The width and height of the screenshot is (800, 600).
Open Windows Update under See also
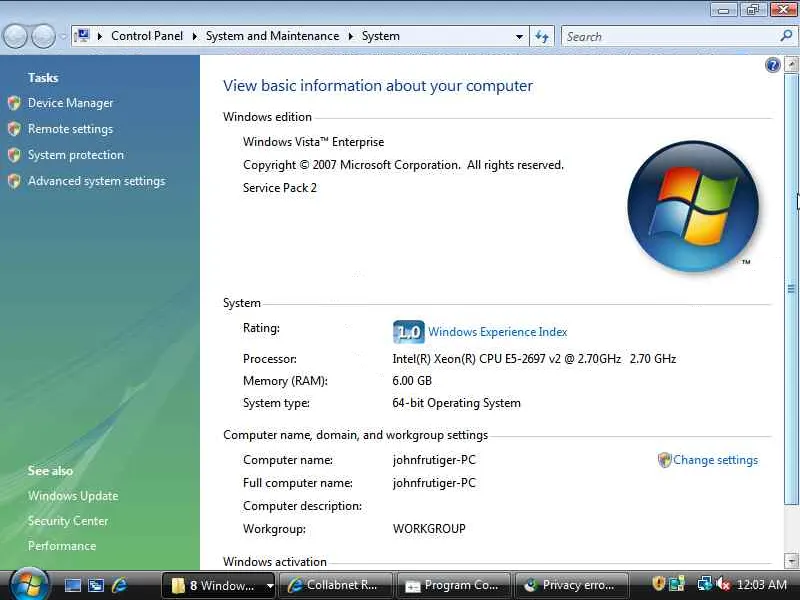(73, 496)
